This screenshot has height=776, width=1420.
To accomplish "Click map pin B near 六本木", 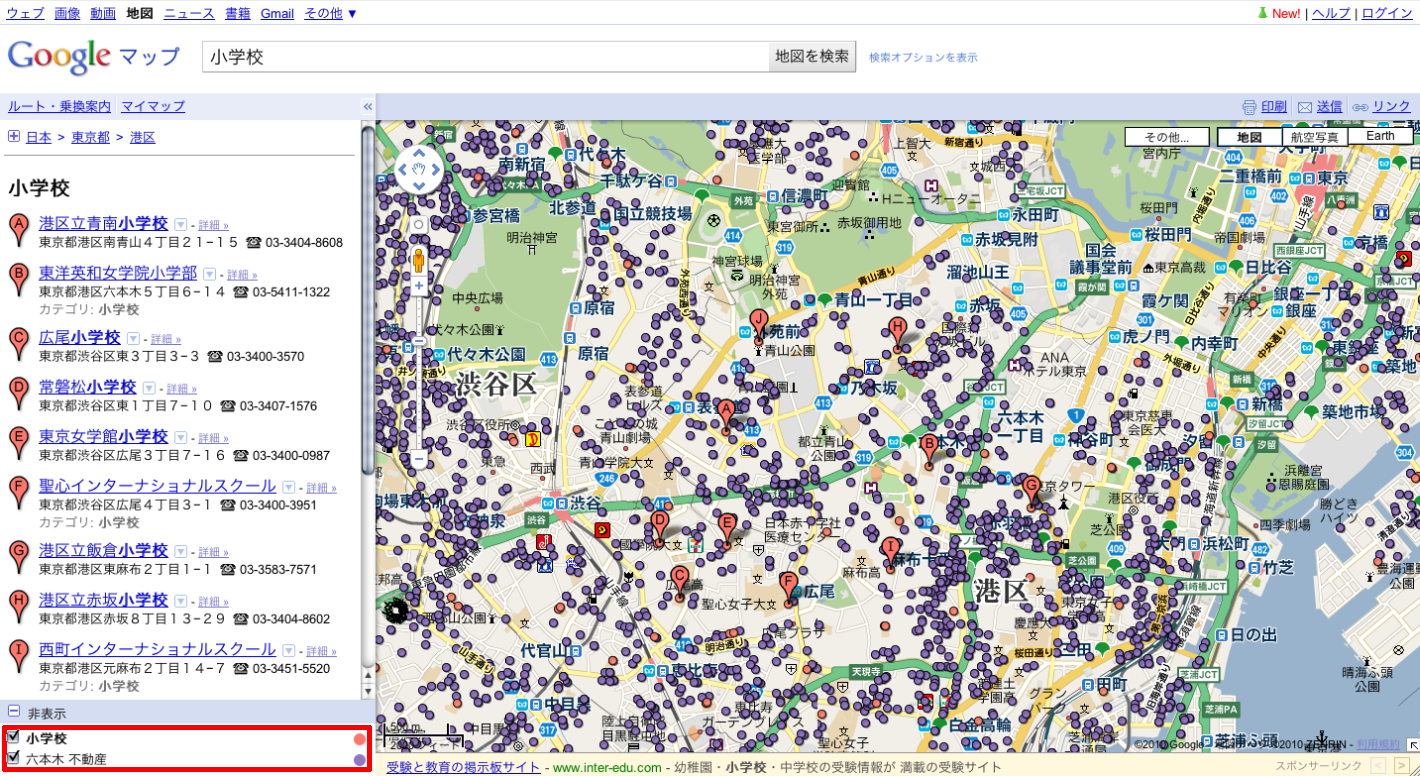I will click(x=929, y=448).
